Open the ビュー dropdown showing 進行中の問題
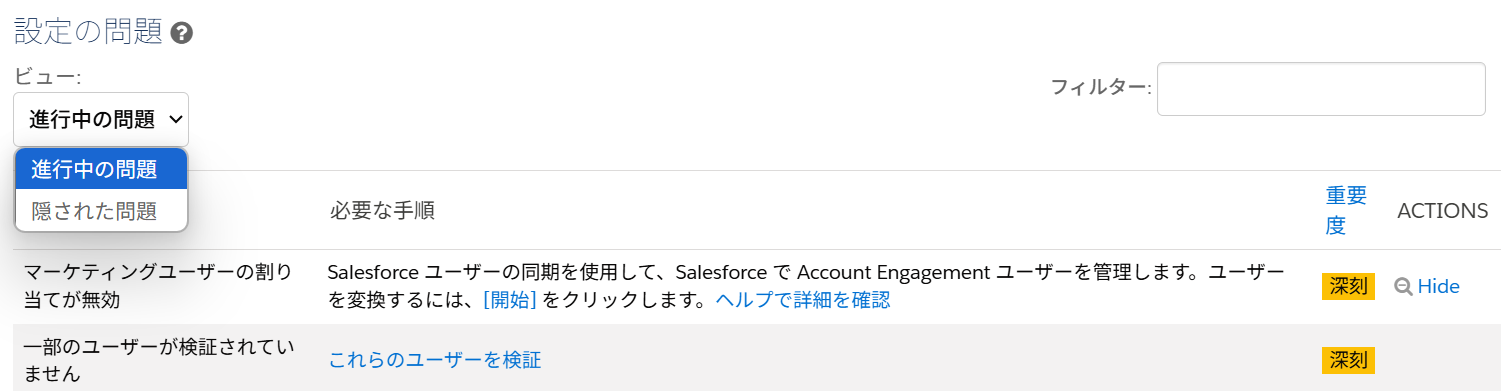 (101, 120)
